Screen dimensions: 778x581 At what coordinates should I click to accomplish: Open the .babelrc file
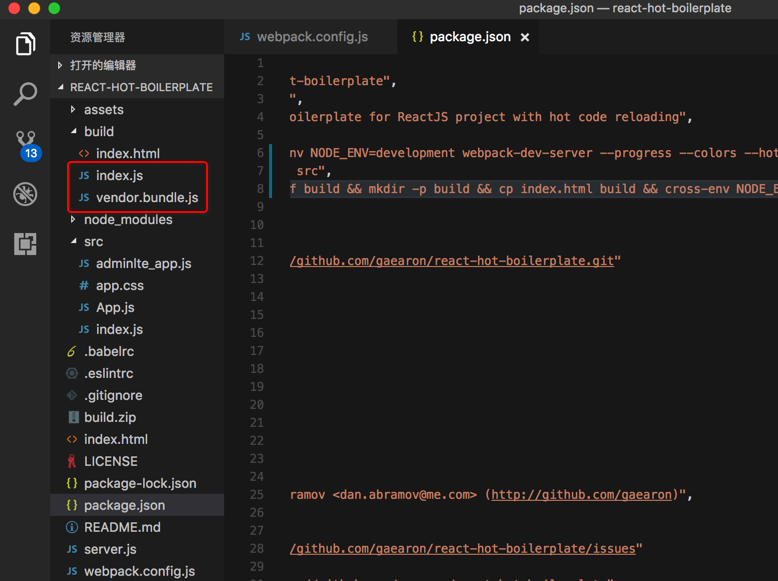[x=137, y=351]
